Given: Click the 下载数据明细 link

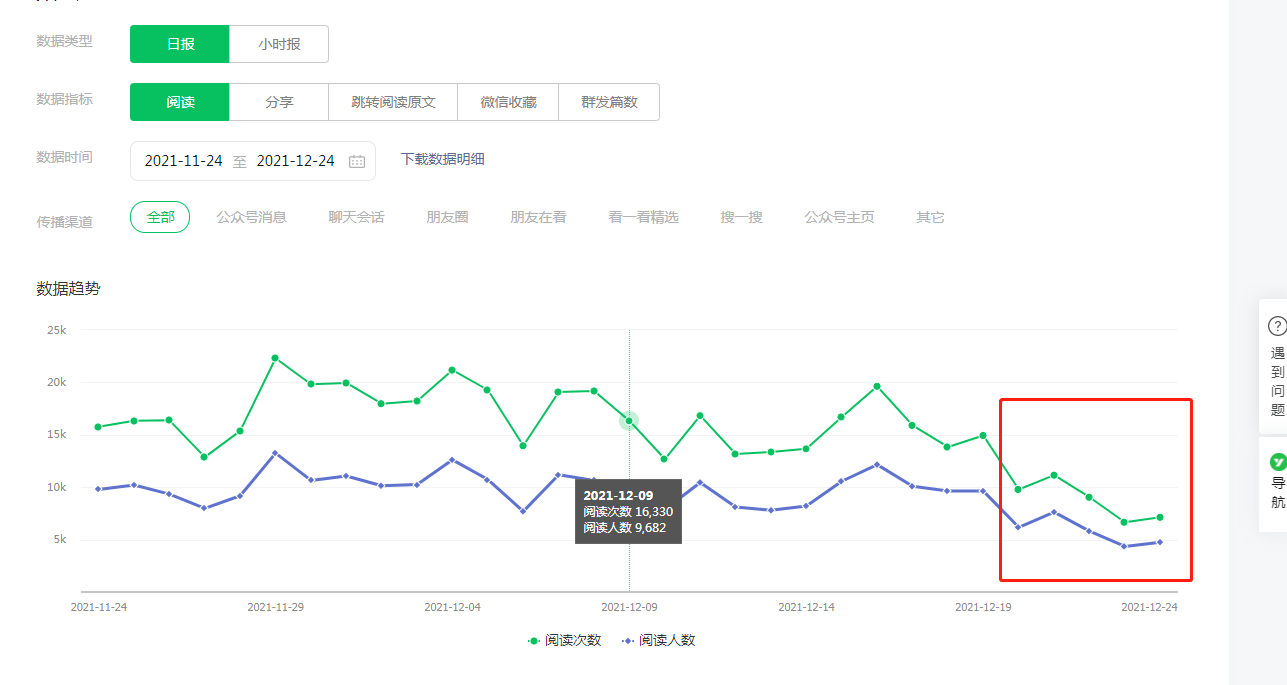Looking at the screenshot, I should coord(443,159).
